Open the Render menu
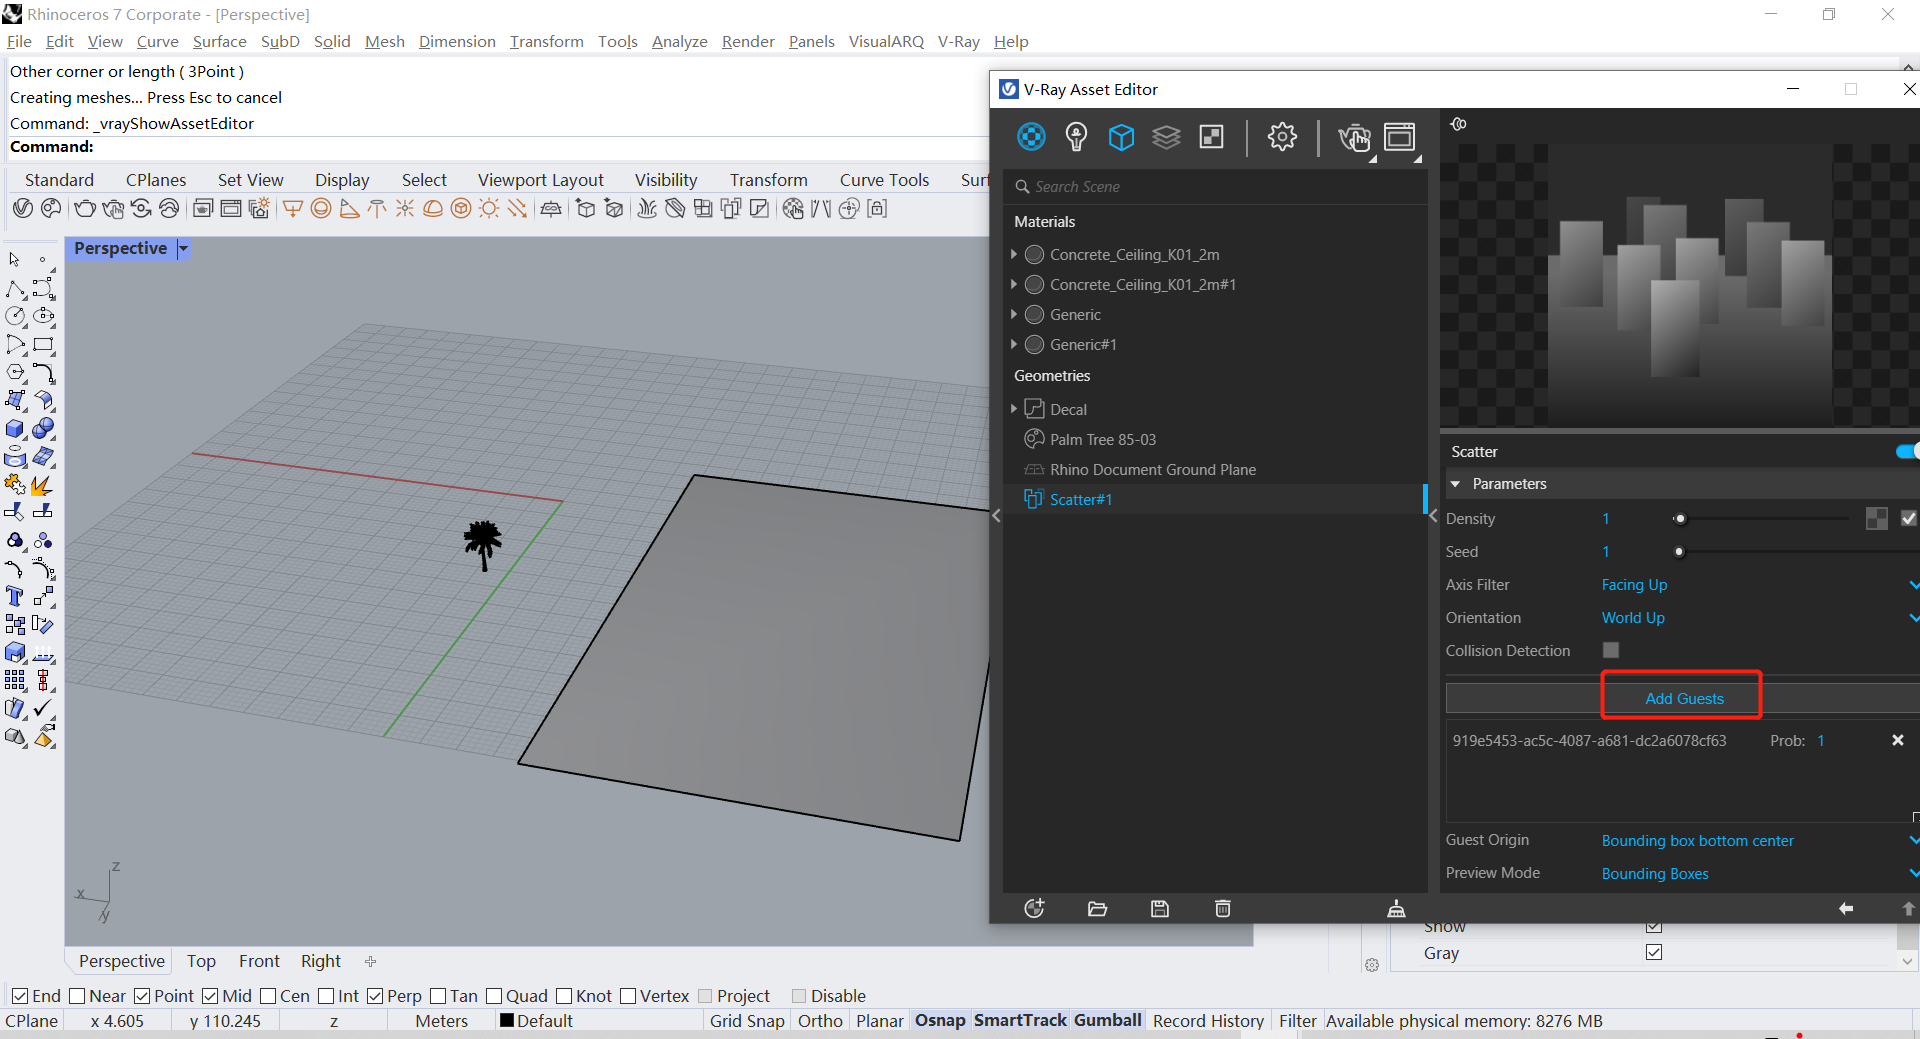Screen dimensions: 1920x1039 point(748,41)
